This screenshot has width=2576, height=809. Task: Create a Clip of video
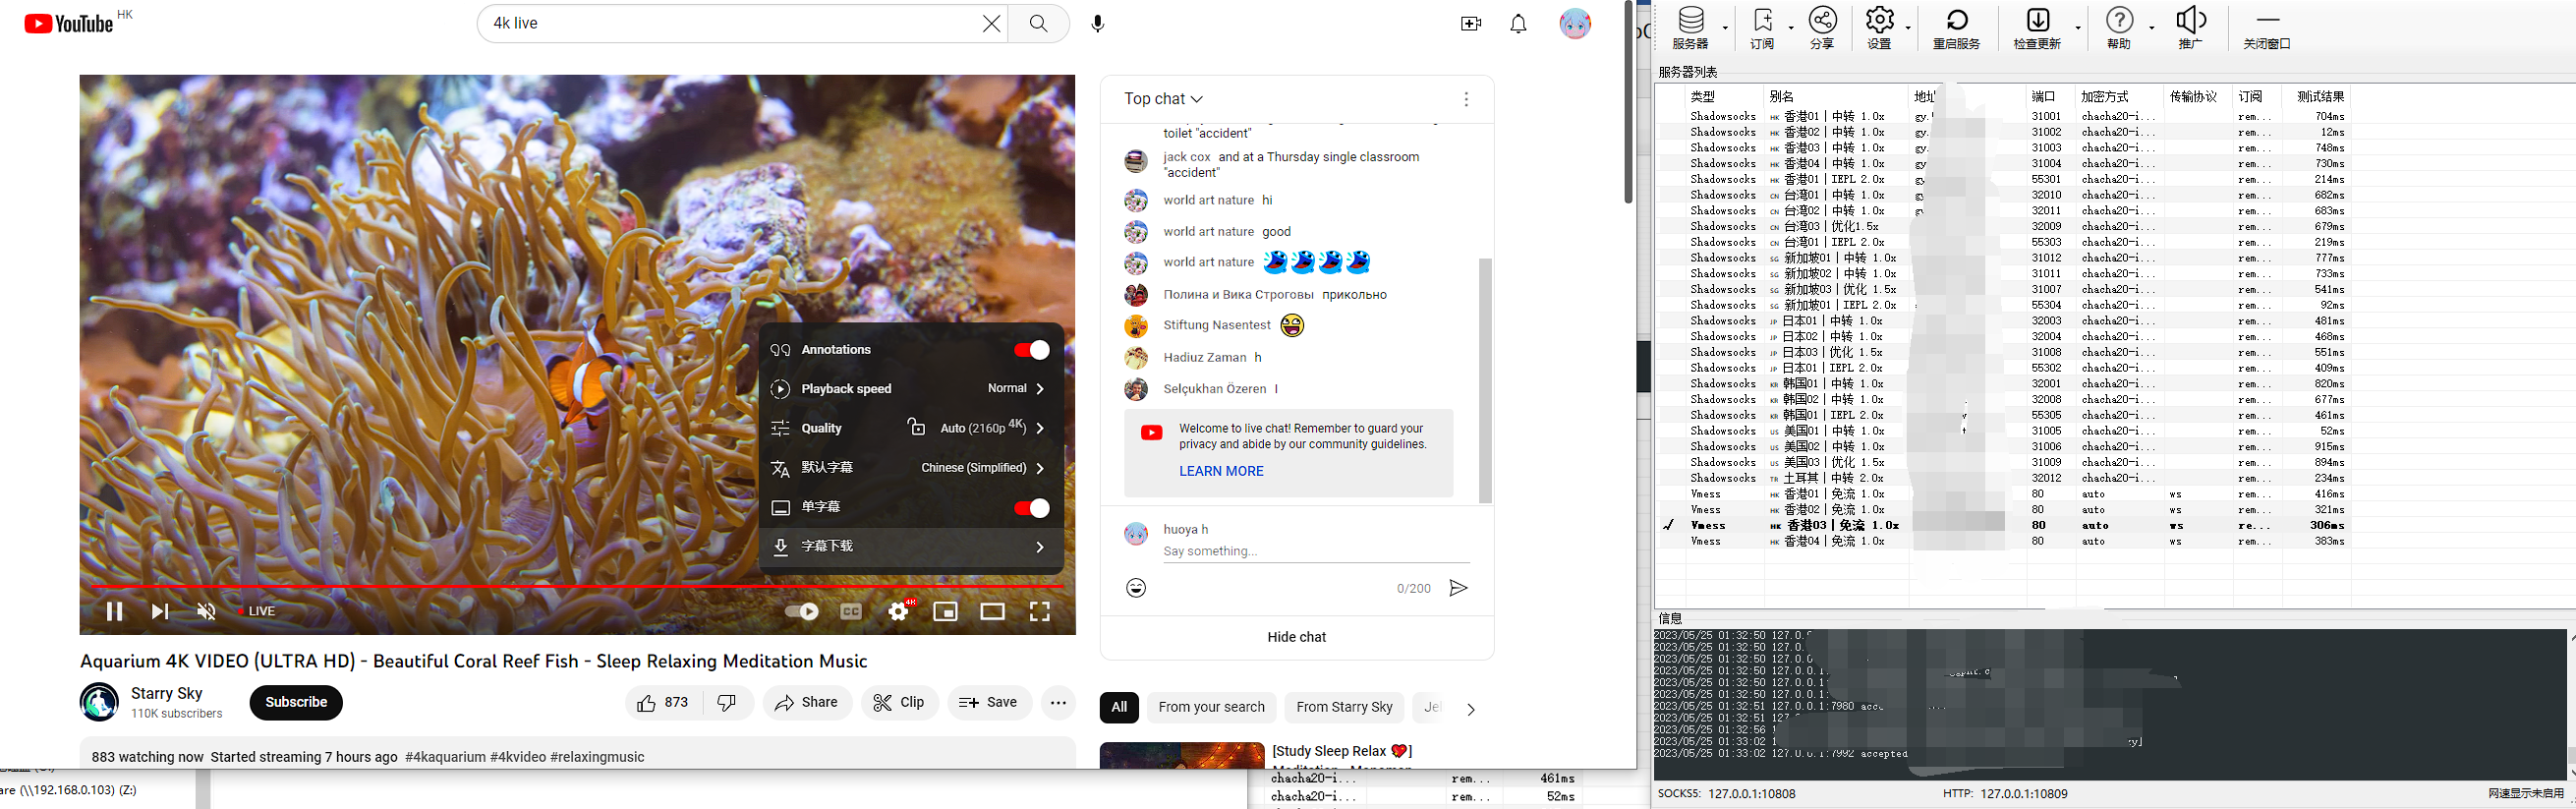(899, 703)
